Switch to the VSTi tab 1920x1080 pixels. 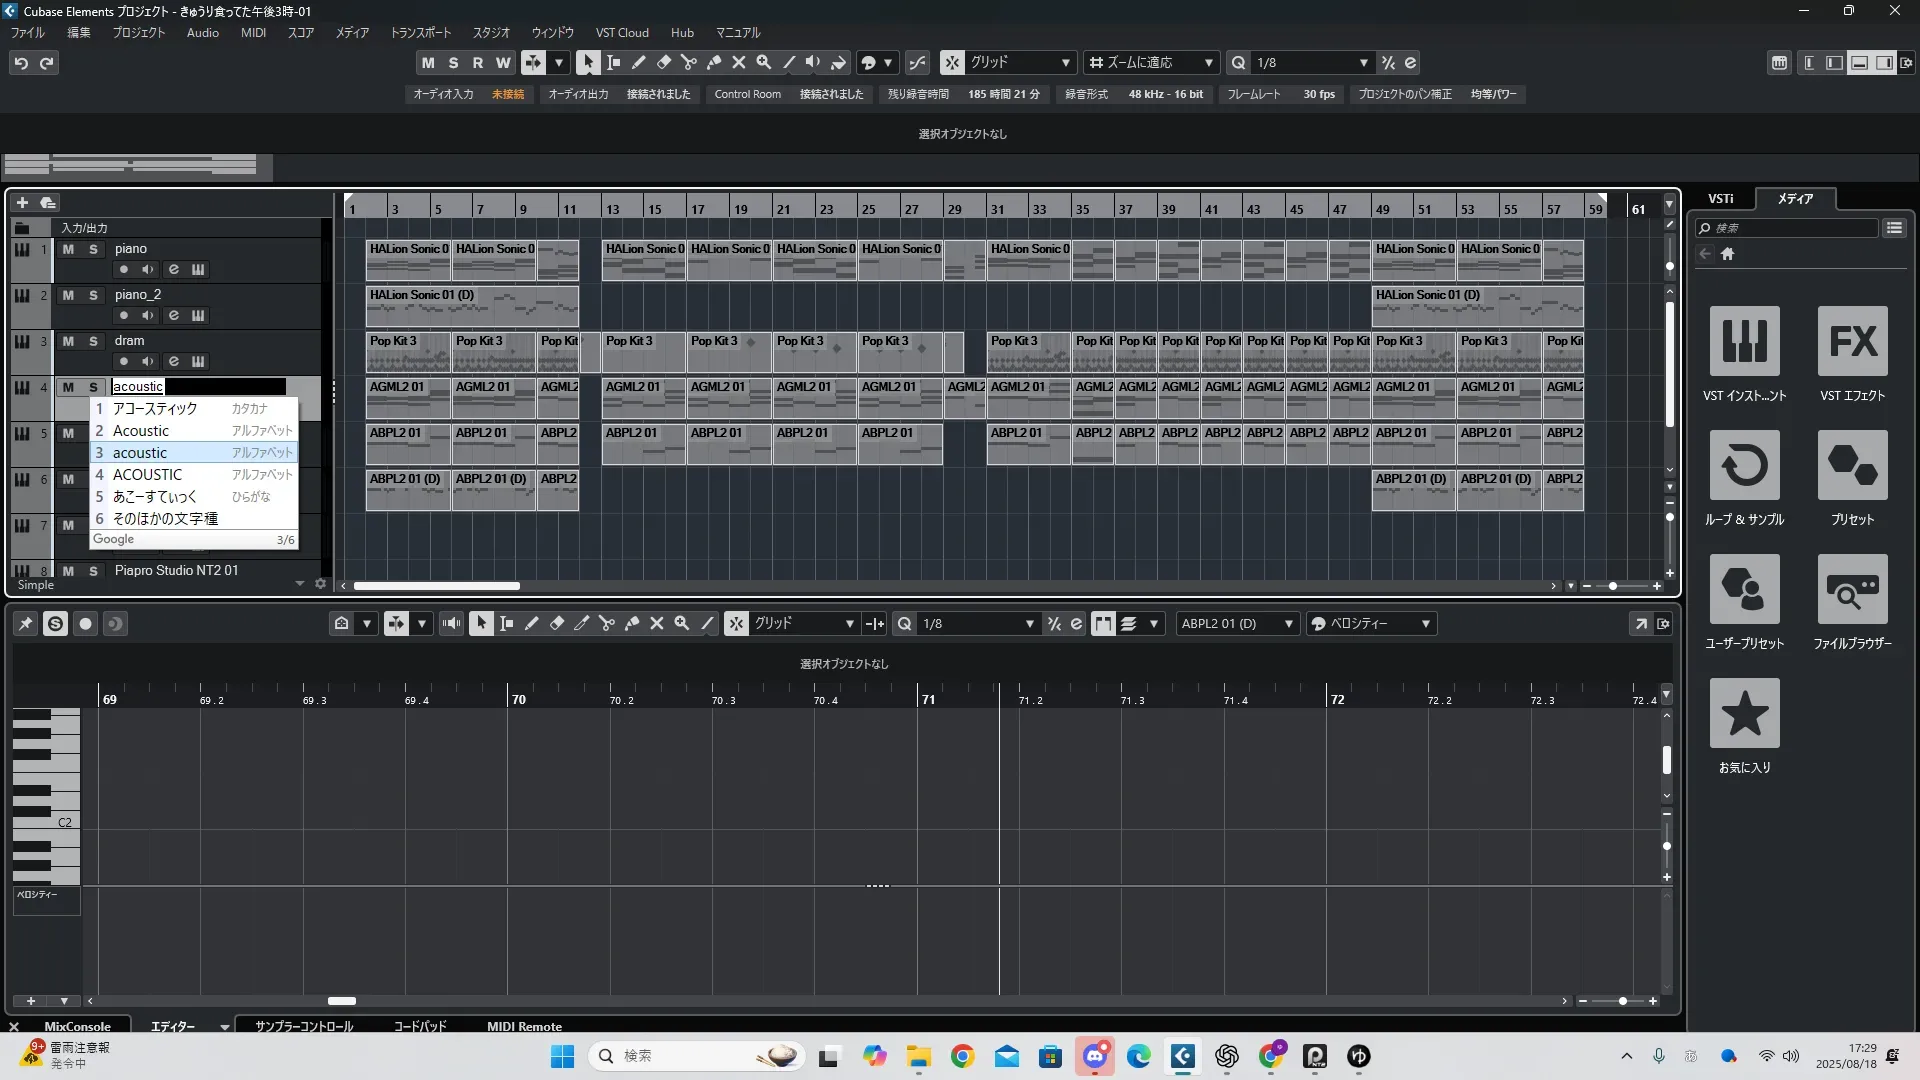click(x=1720, y=199)
